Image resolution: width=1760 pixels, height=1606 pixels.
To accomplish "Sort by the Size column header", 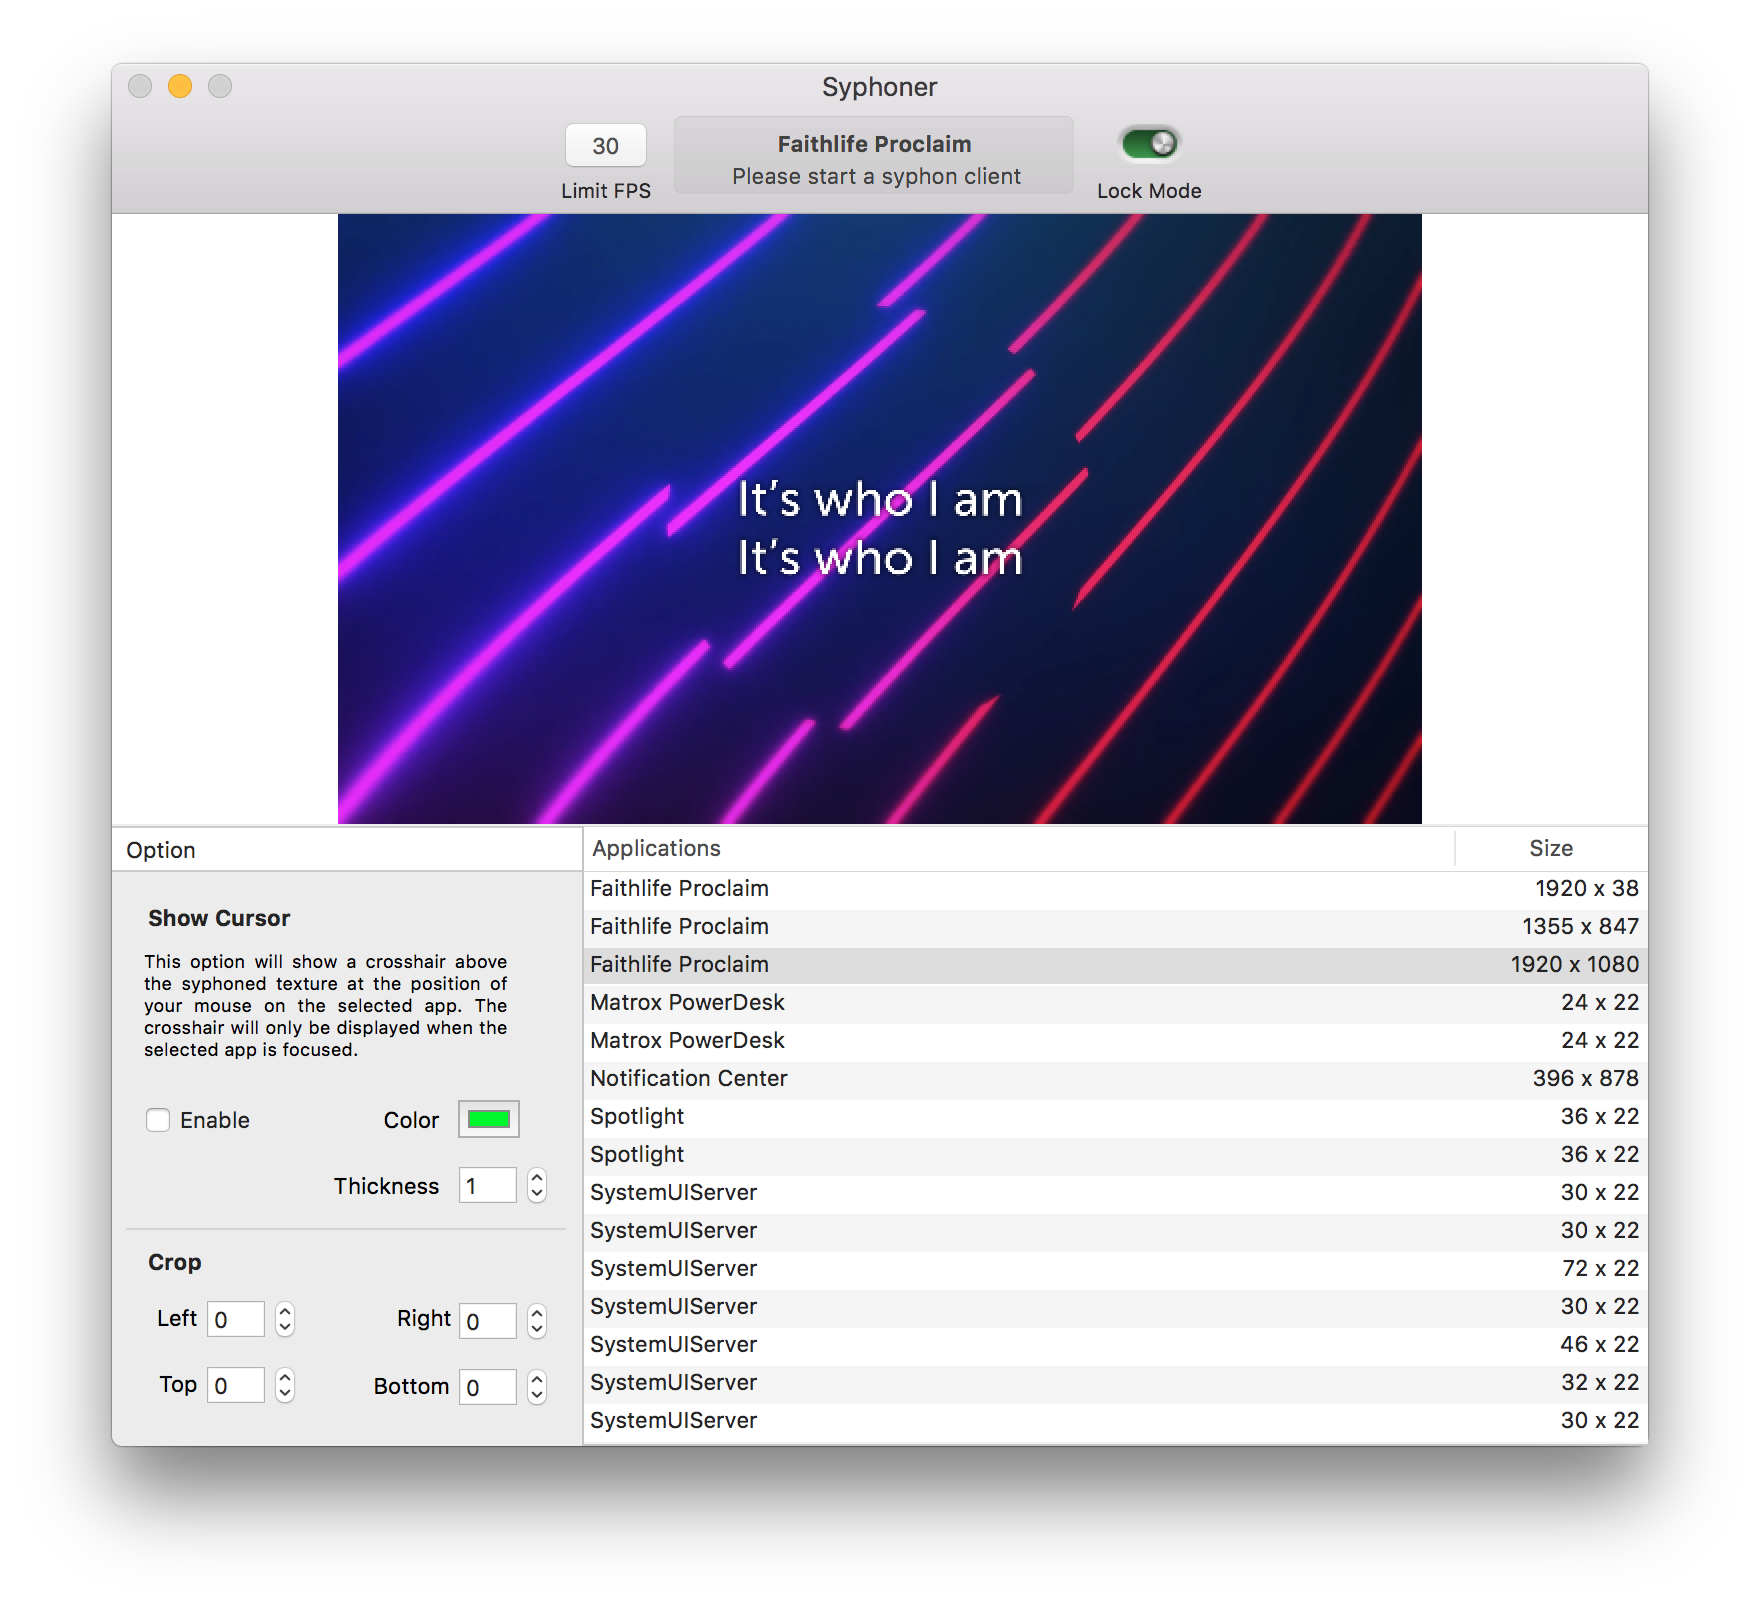I will (1550, 849).
